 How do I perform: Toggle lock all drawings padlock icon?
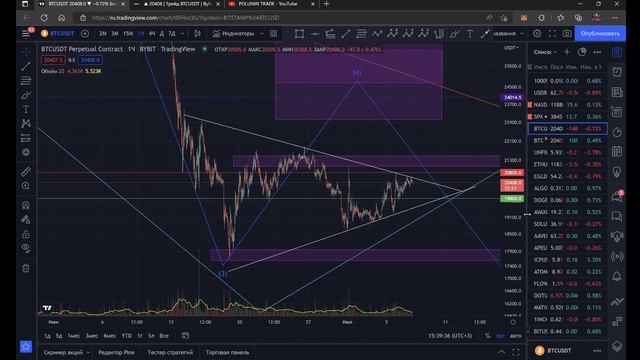26,234
